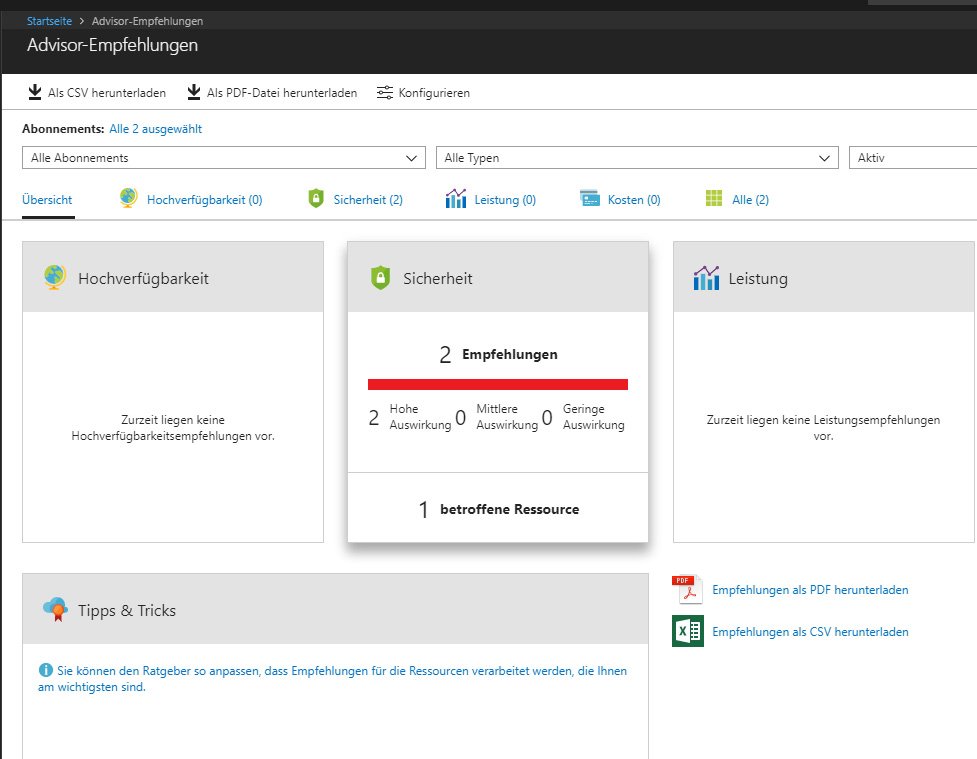Click Als CSV herunterladen in toolbar
The width and height of the screenshot is (977, 759).
click(x=97, y=93)
